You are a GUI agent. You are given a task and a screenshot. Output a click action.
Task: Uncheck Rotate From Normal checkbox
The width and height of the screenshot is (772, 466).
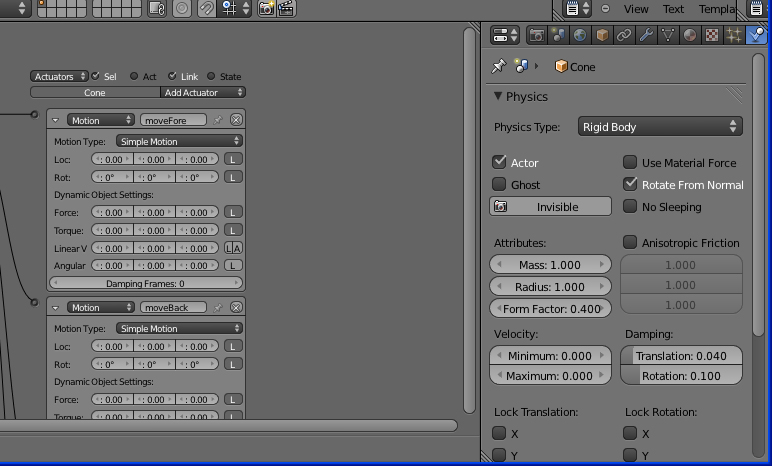tap(630, 184)
